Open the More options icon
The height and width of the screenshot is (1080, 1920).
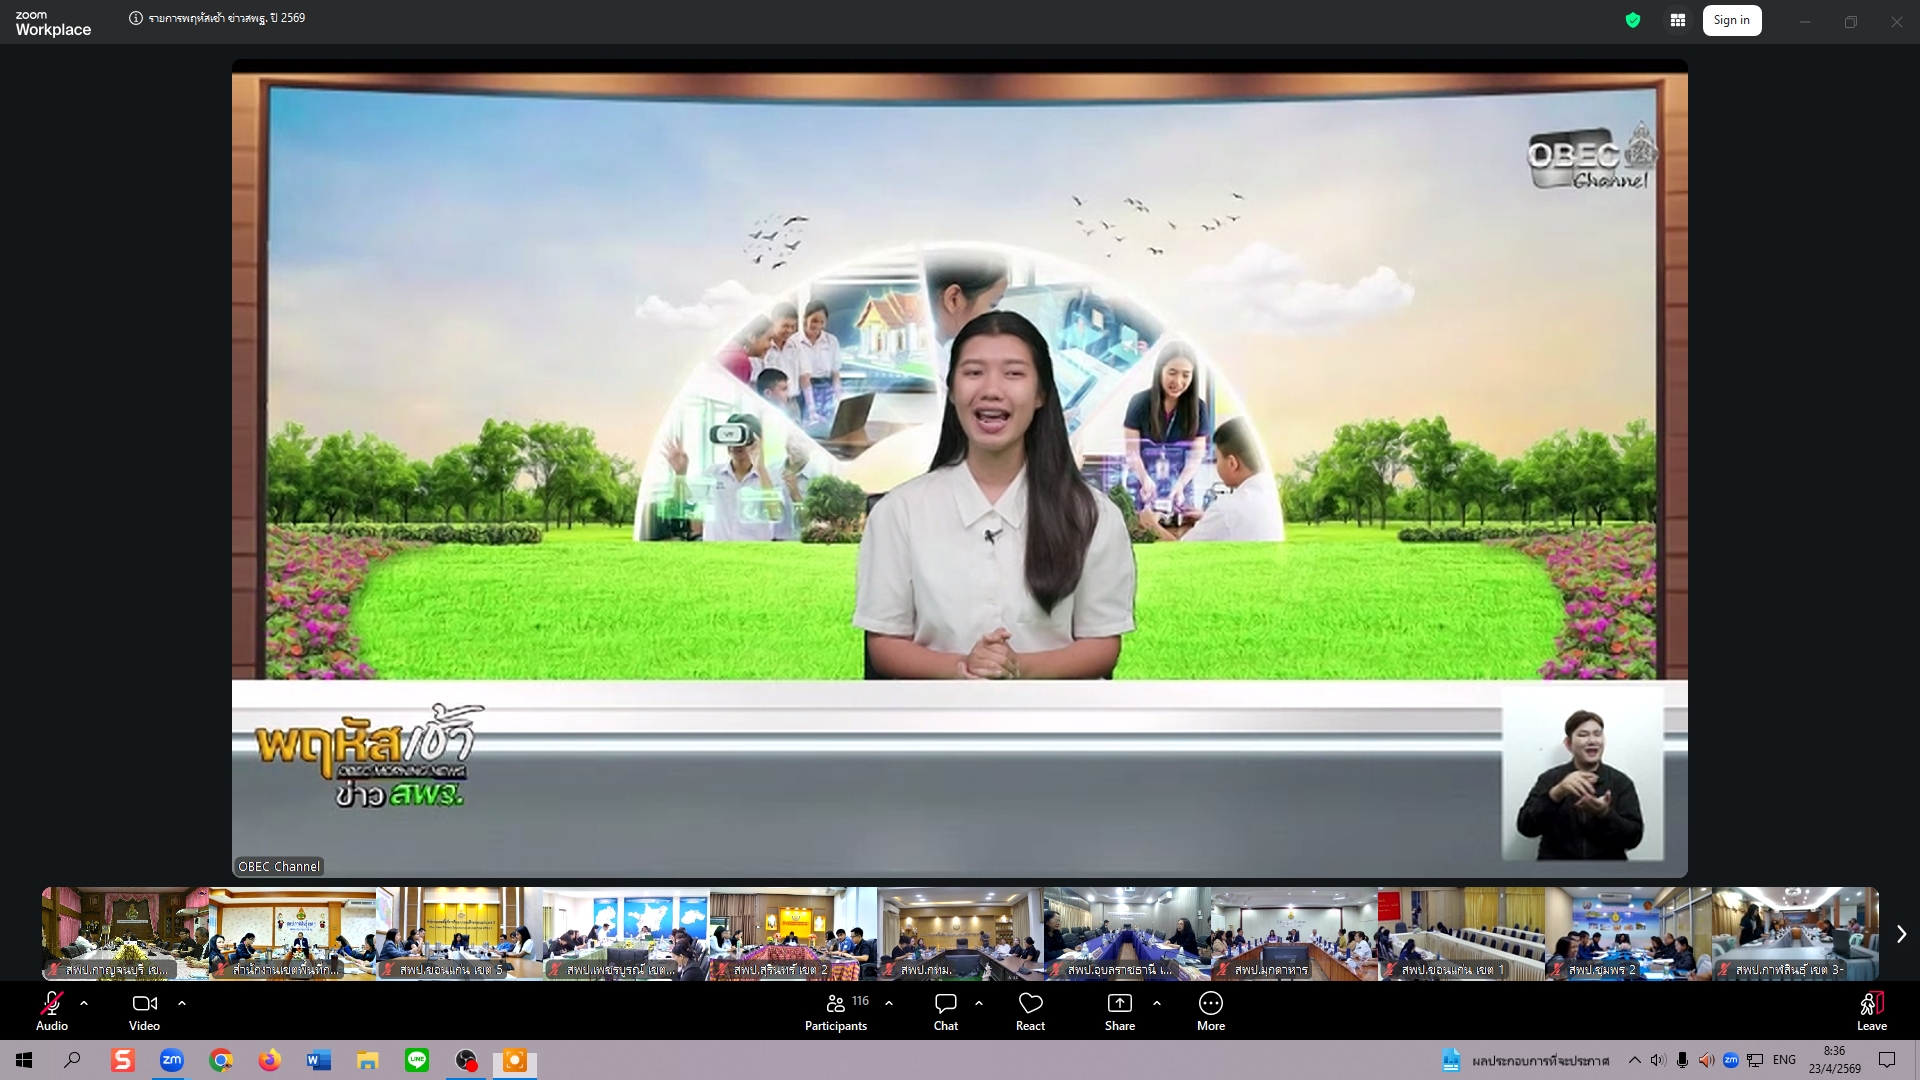pyautogui.click(x=1210, y=1003)
